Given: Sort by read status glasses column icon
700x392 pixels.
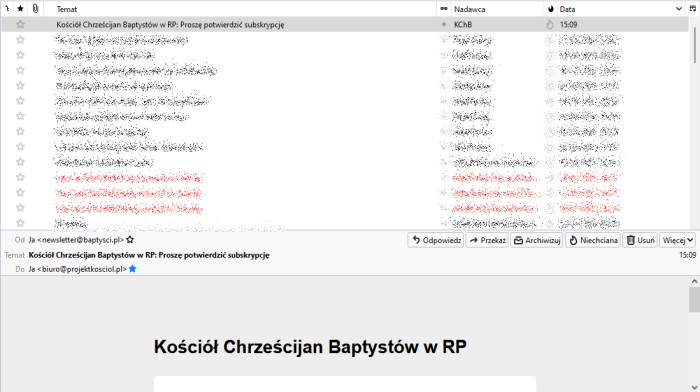Looking at the screenshot, I should coord(444,8).
